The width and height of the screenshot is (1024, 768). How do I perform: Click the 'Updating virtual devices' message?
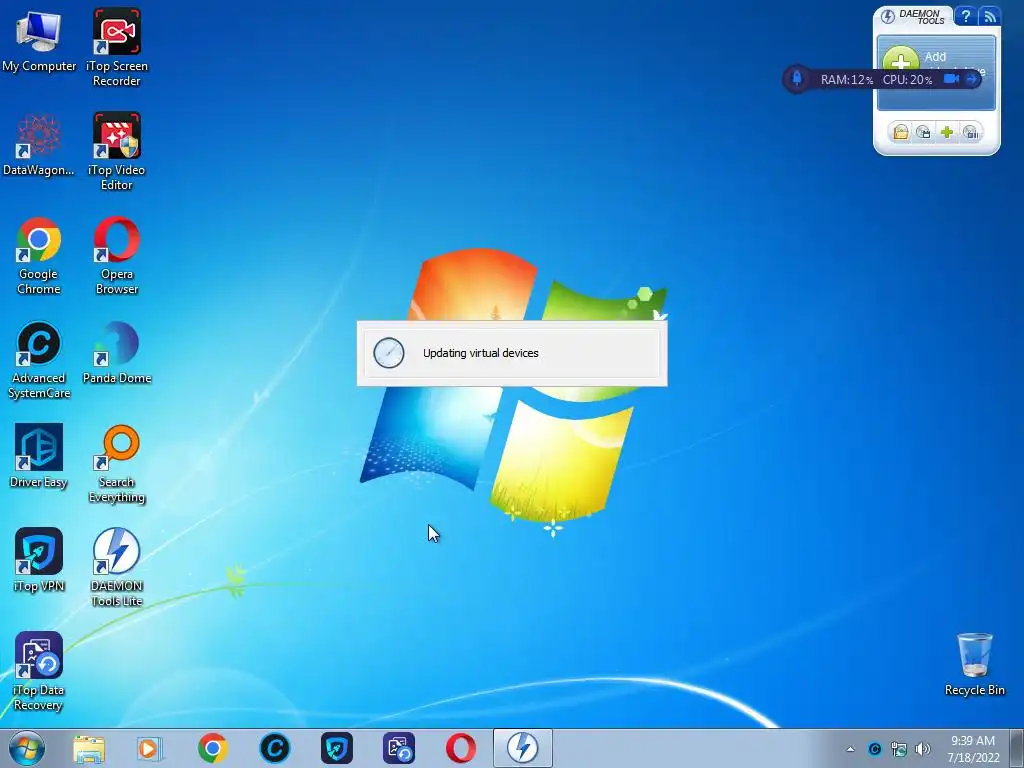click(481, 353)
